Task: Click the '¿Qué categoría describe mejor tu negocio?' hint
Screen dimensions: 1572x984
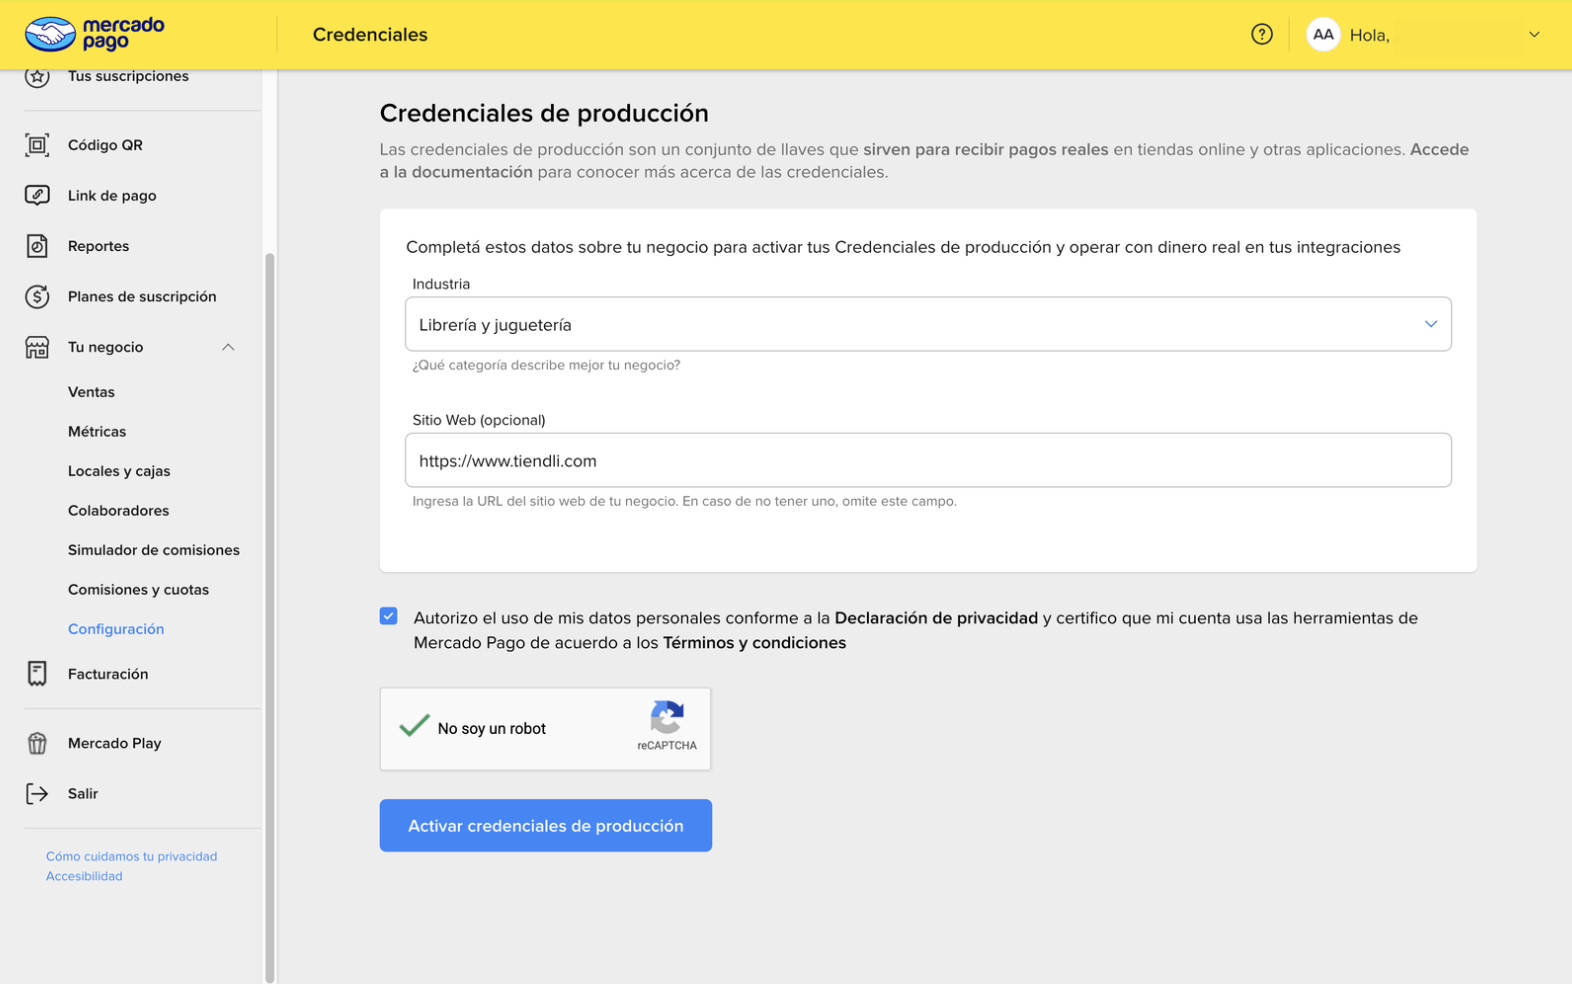Action: pyautogui.click(x=546, y=365)
